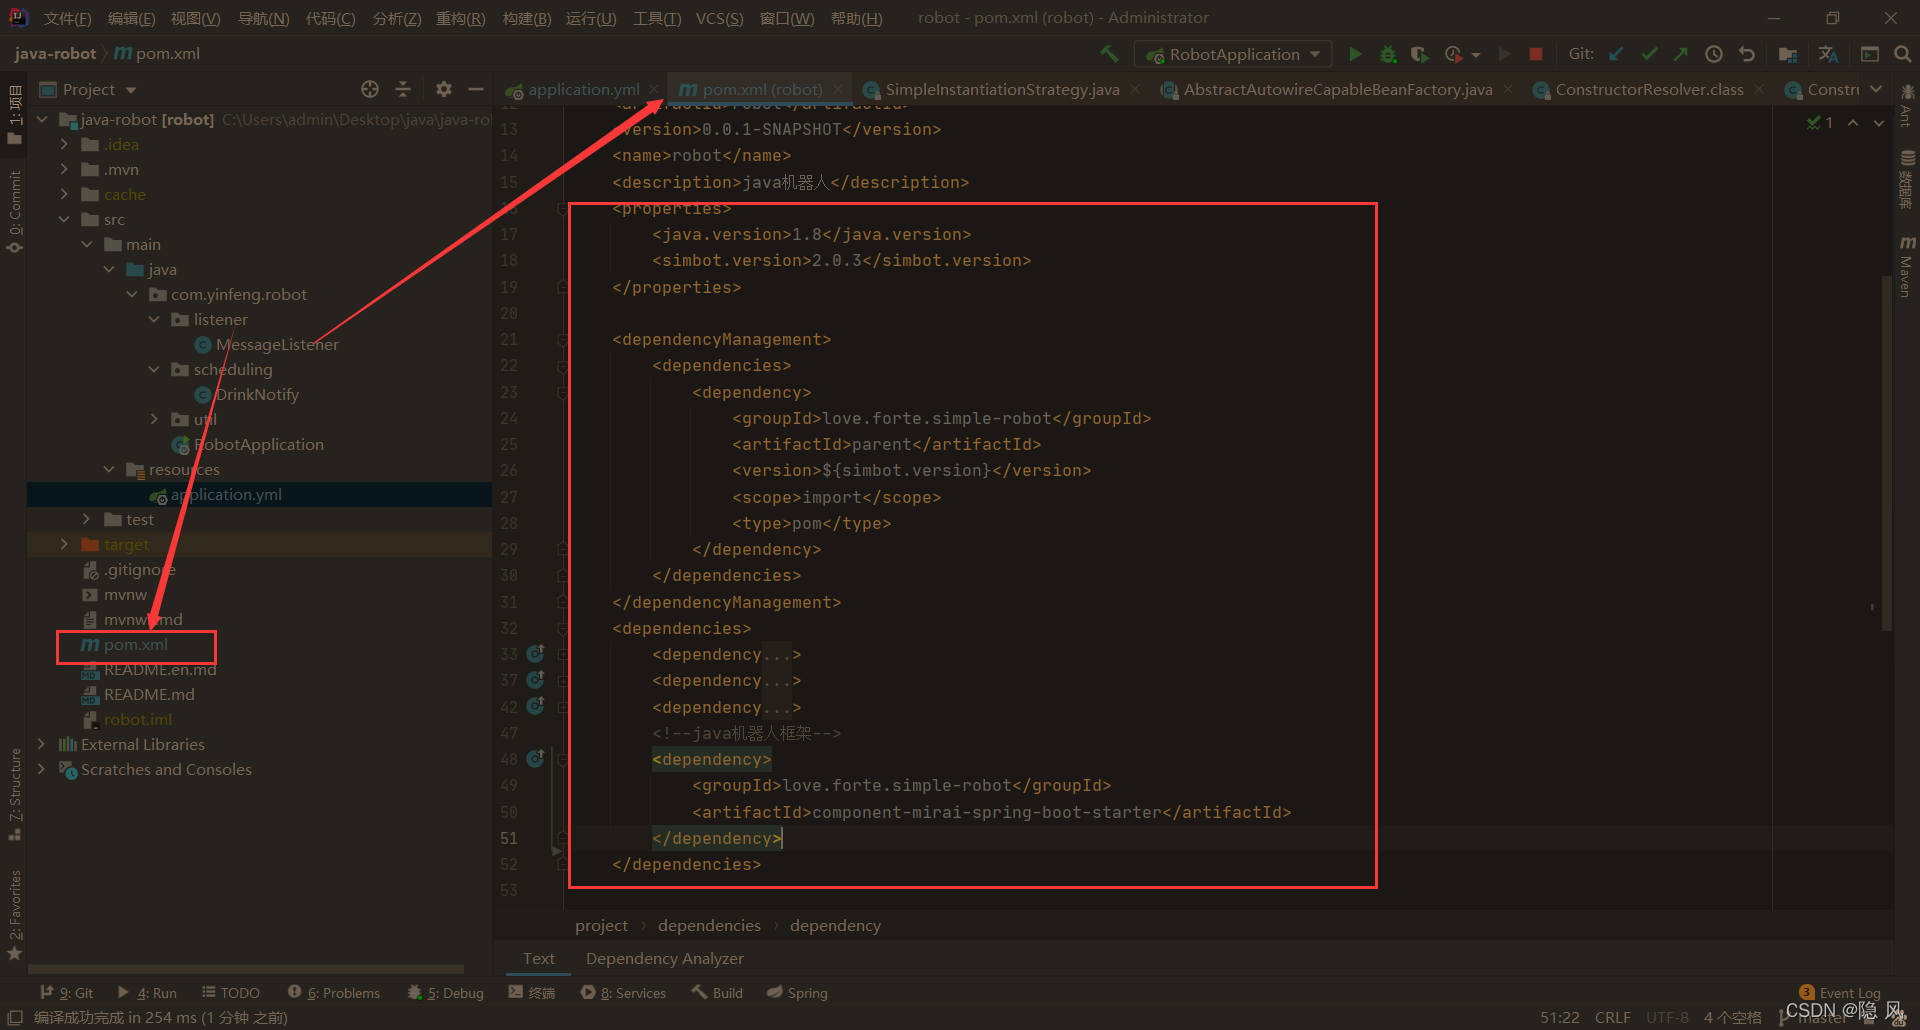Expand the .idea folder

[64, 144]
